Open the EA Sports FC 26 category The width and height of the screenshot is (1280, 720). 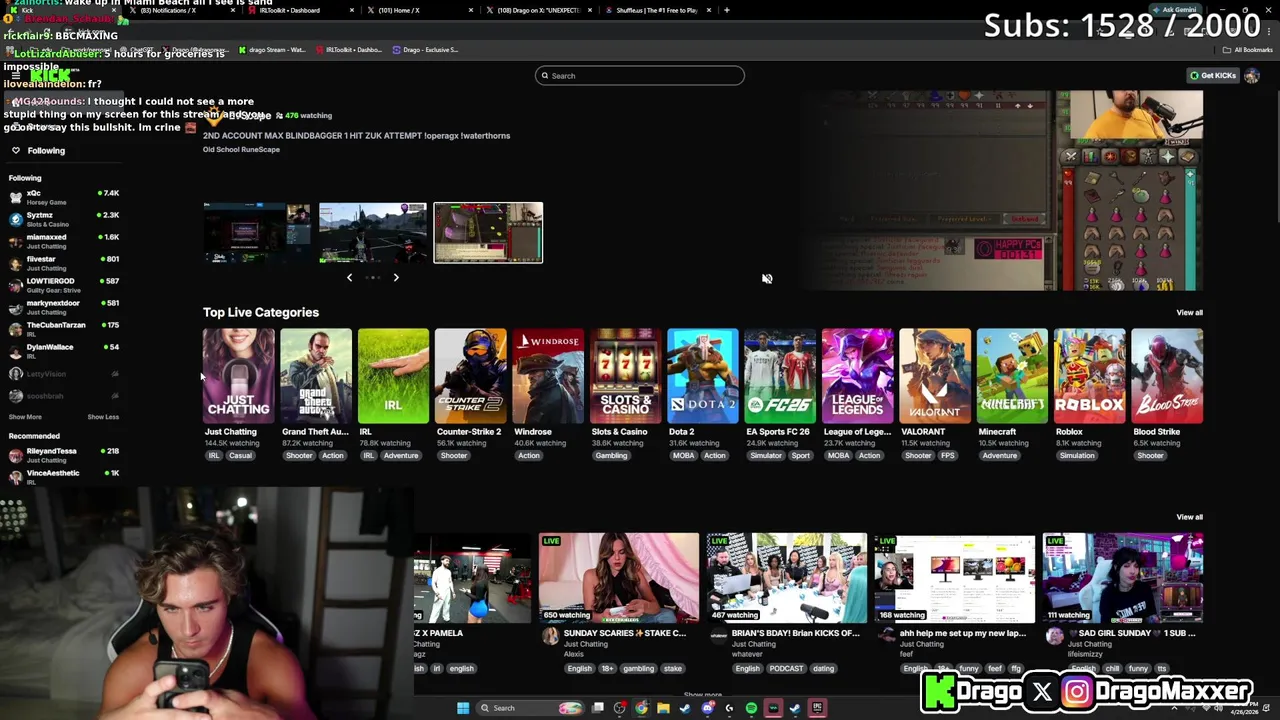[x=780, y=376]
